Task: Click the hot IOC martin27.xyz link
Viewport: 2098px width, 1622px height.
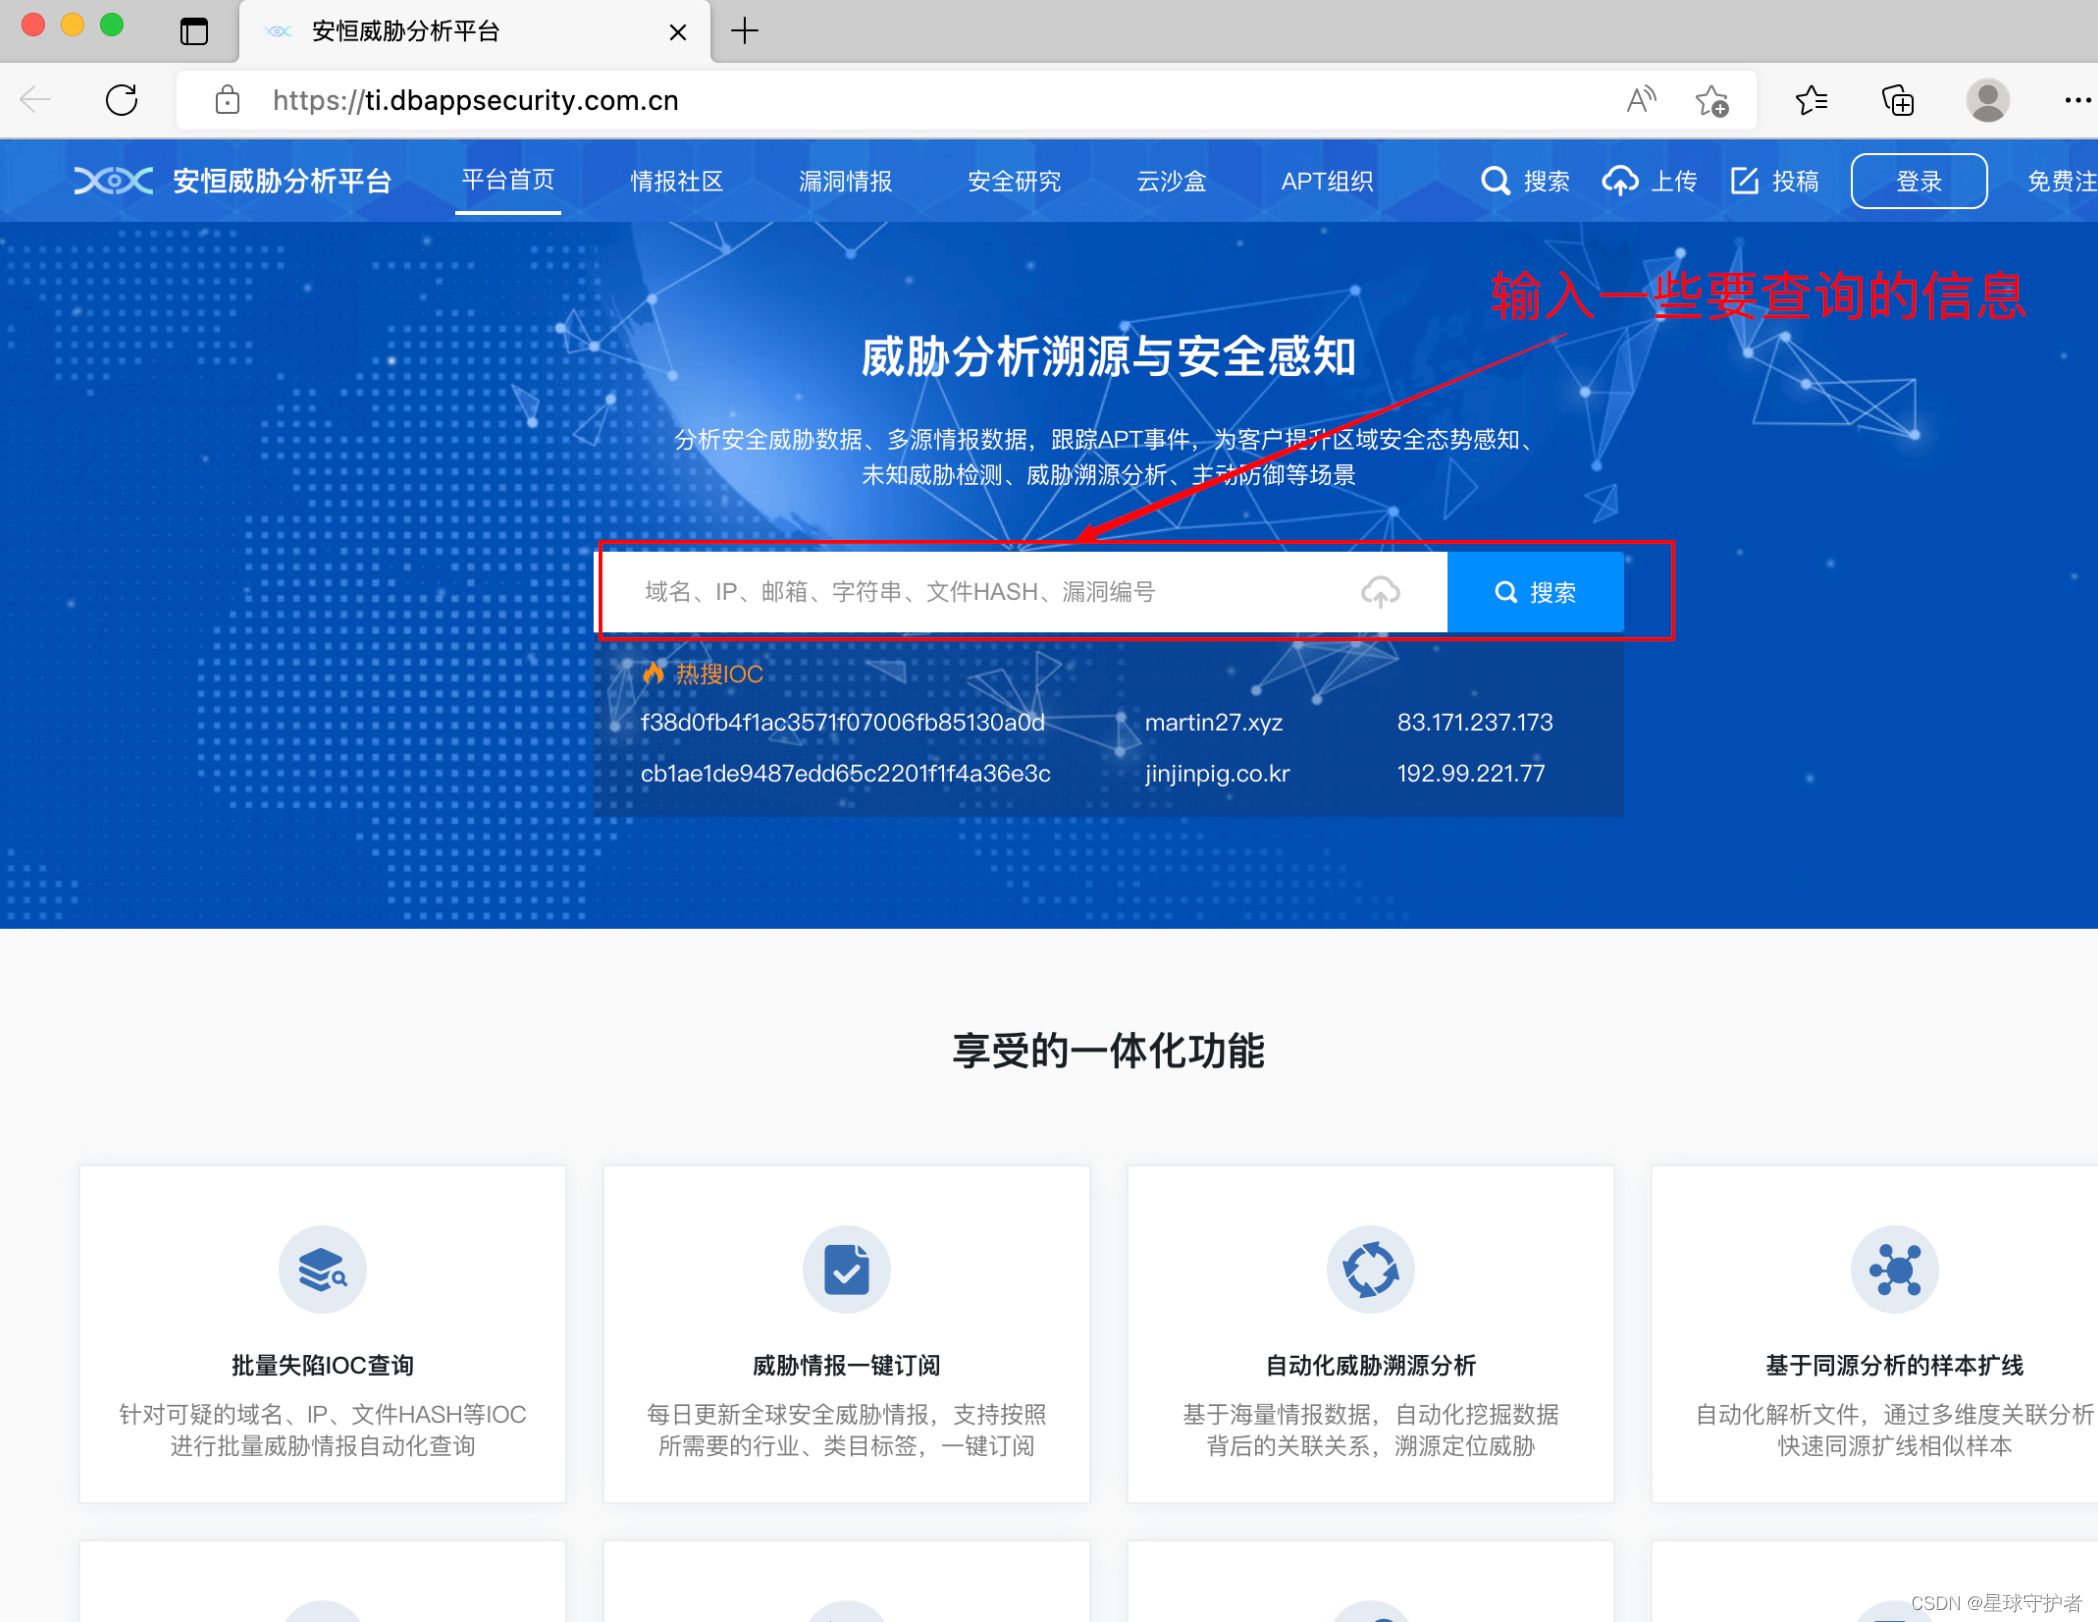Action: 1213,722
